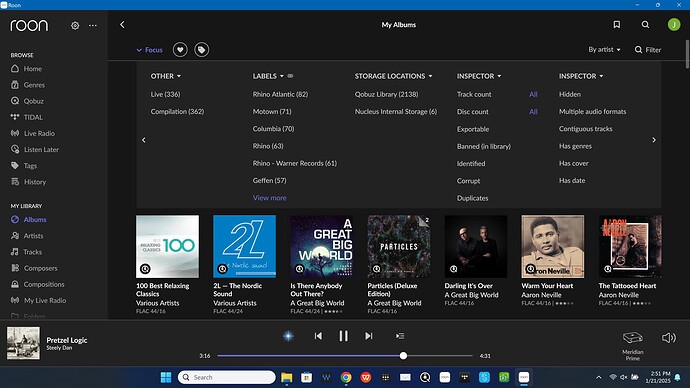Open Aaron Neville link under The Tattooed Heart

pyautogui.click(x=618, y=295)
